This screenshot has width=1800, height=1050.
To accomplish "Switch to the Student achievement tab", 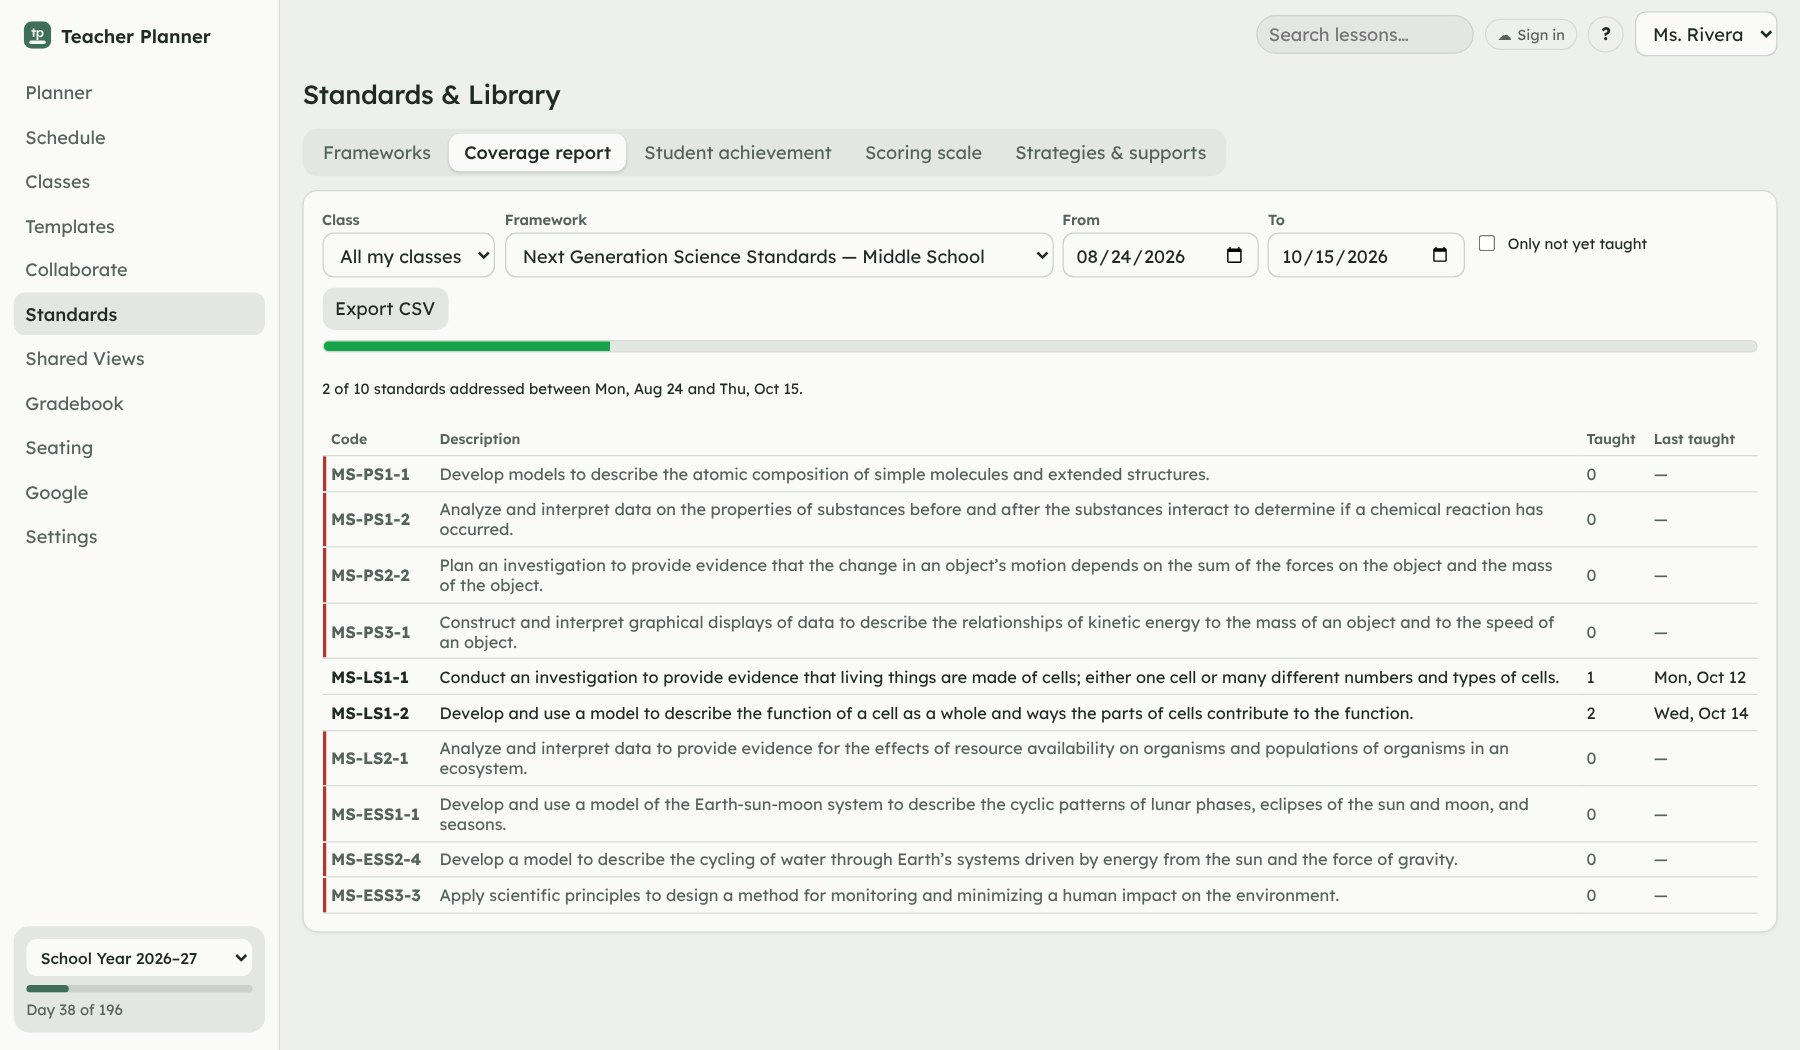I will (738, 153).
